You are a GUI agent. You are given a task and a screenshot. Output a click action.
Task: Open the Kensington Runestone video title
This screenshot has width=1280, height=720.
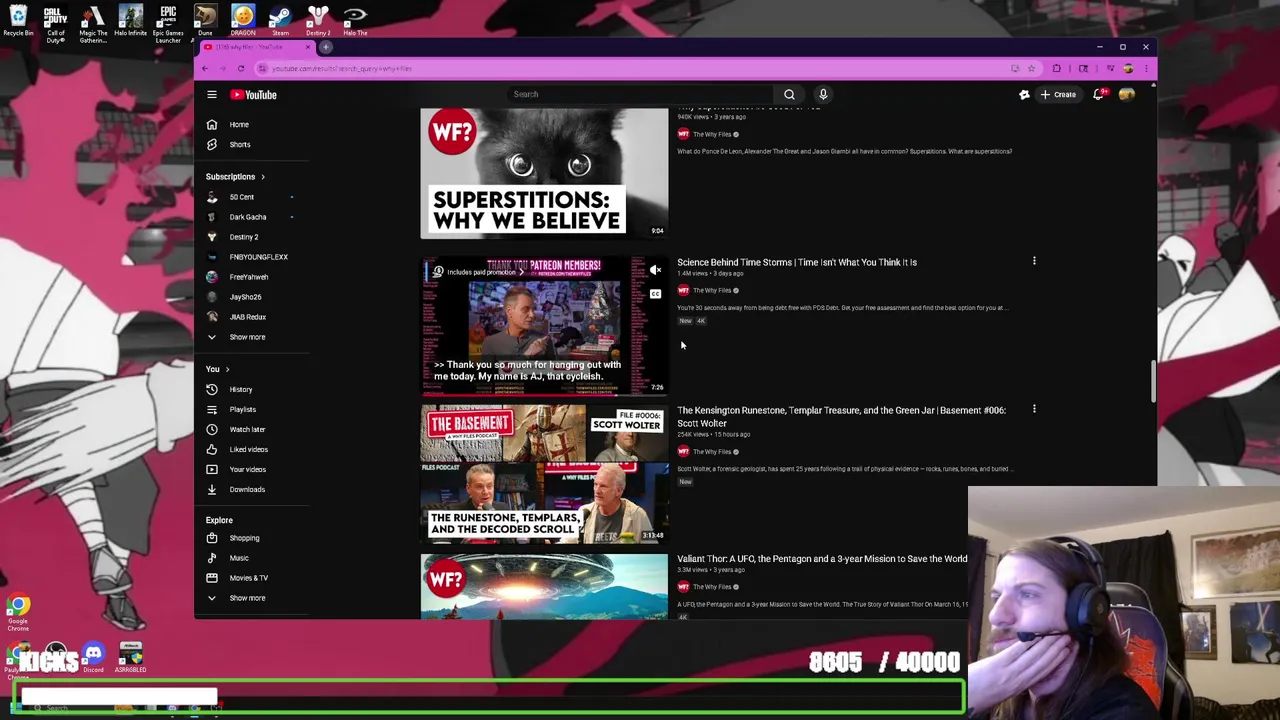pos(841,416)
